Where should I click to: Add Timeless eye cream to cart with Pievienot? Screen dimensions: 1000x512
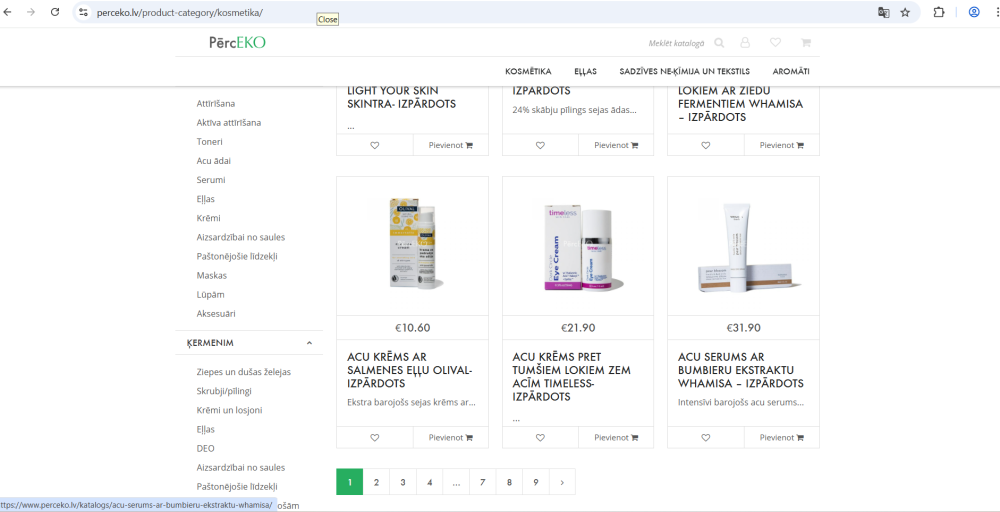pos(615,437)
